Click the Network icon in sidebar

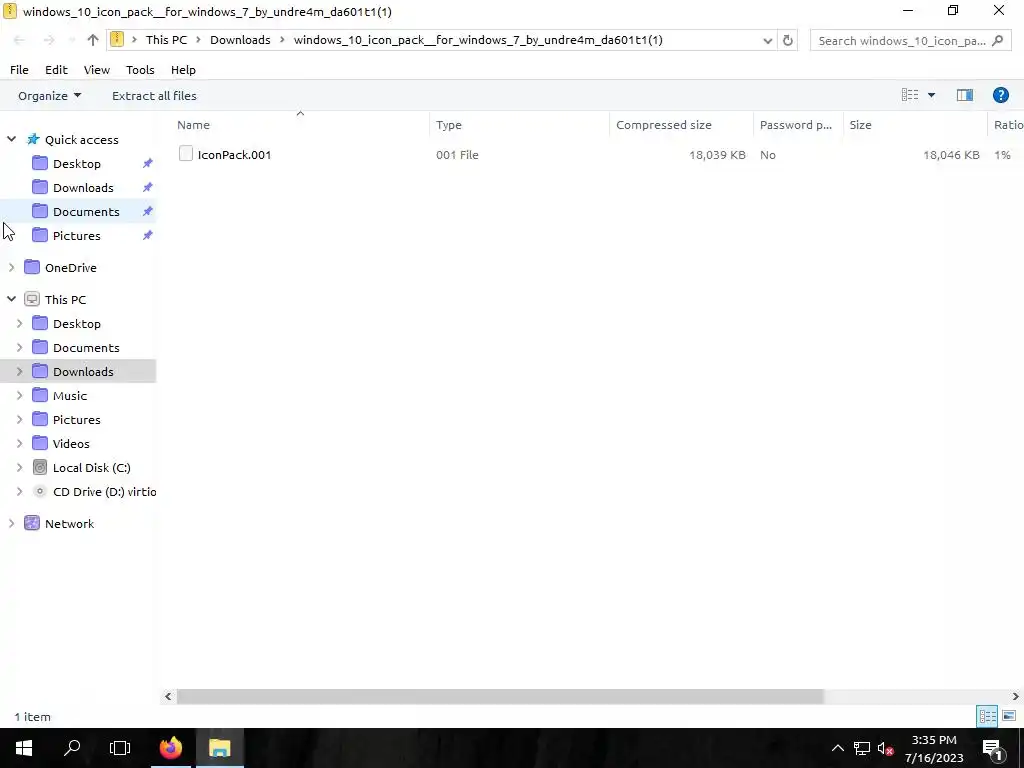click(31, 523)
